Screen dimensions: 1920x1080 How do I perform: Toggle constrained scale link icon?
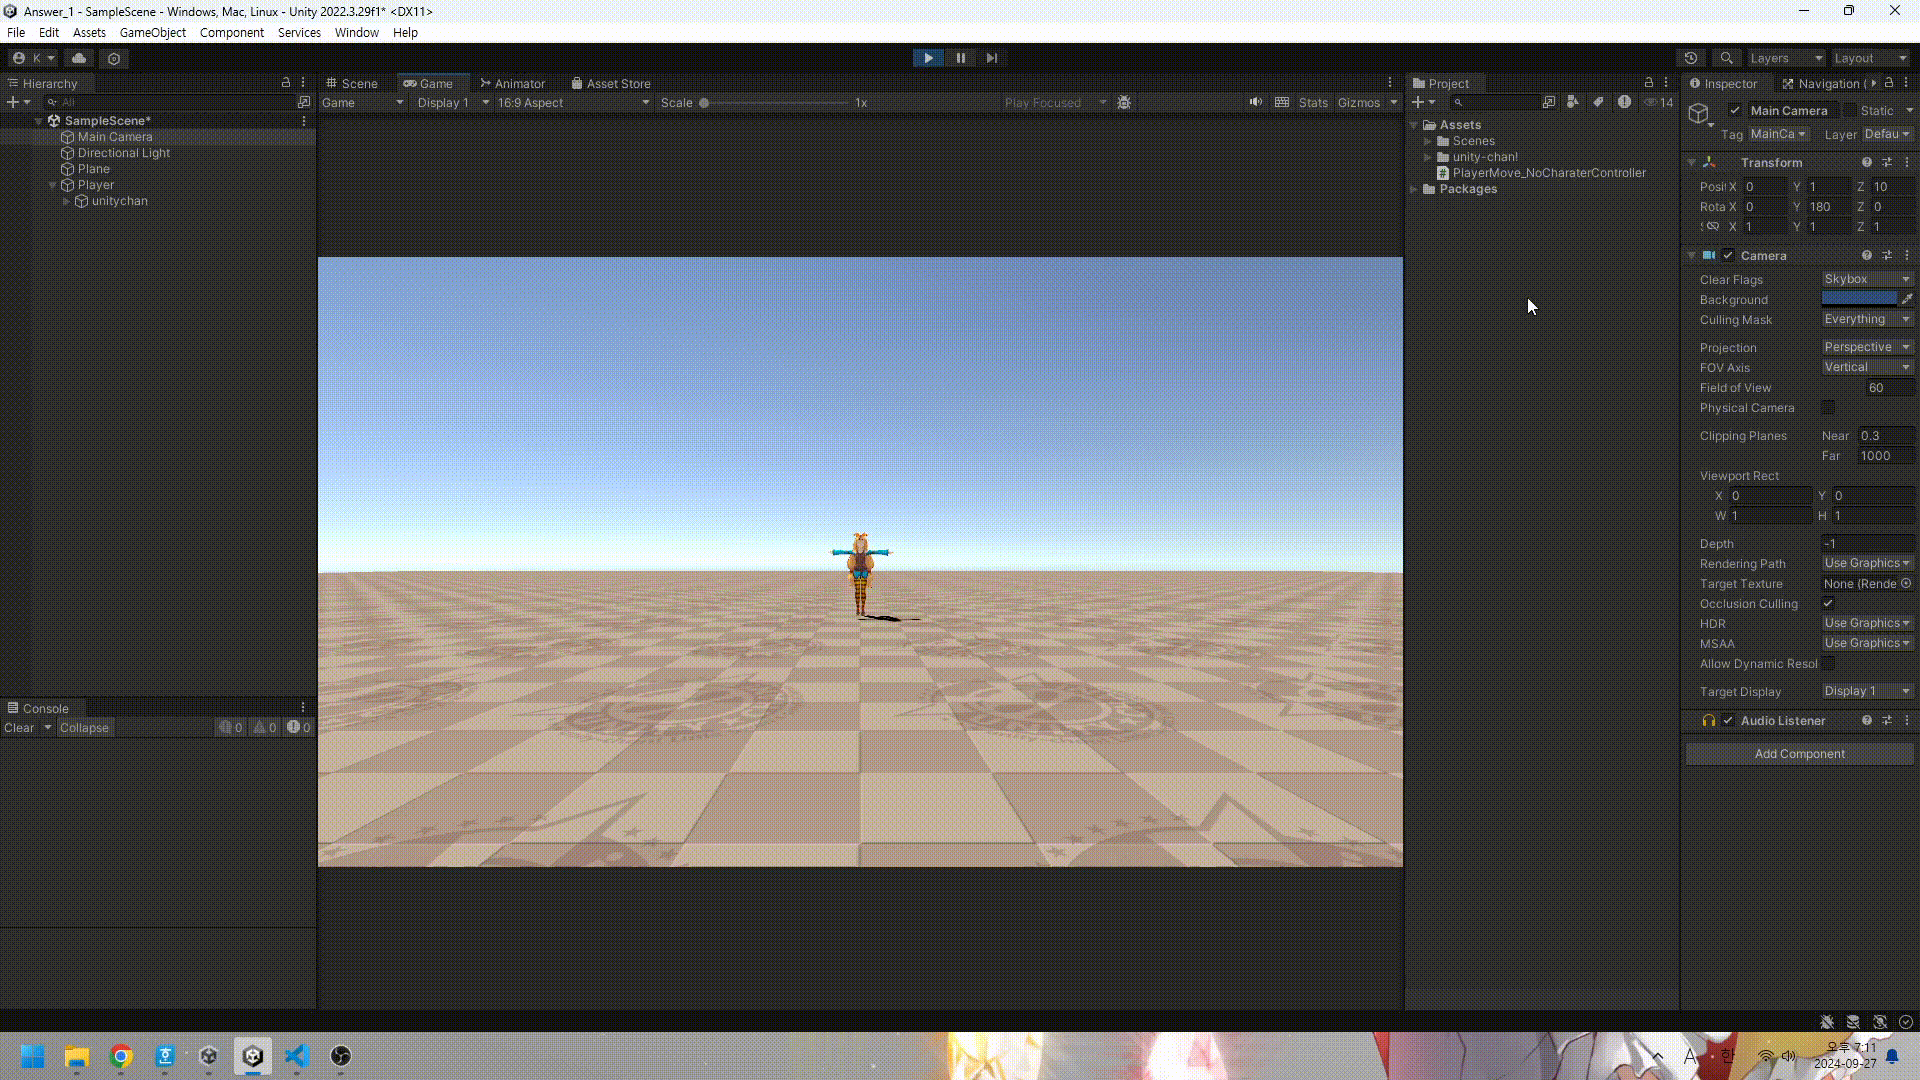(x=1711, y=227)
